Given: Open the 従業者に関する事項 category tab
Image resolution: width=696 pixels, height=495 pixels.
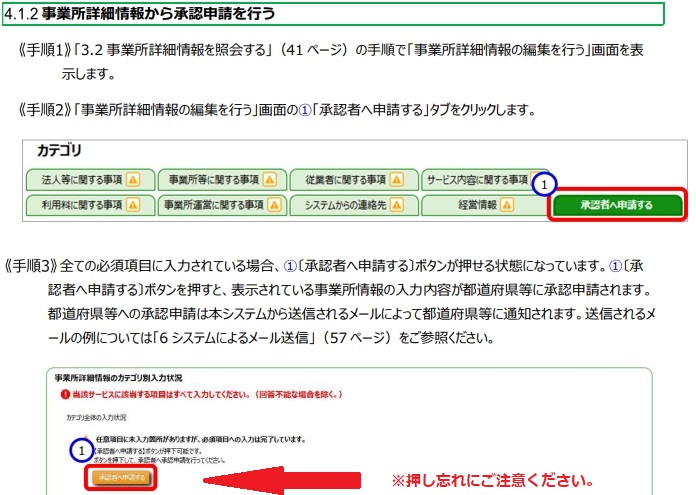Looking at the screenshot, I should click(x=354, y=180).
